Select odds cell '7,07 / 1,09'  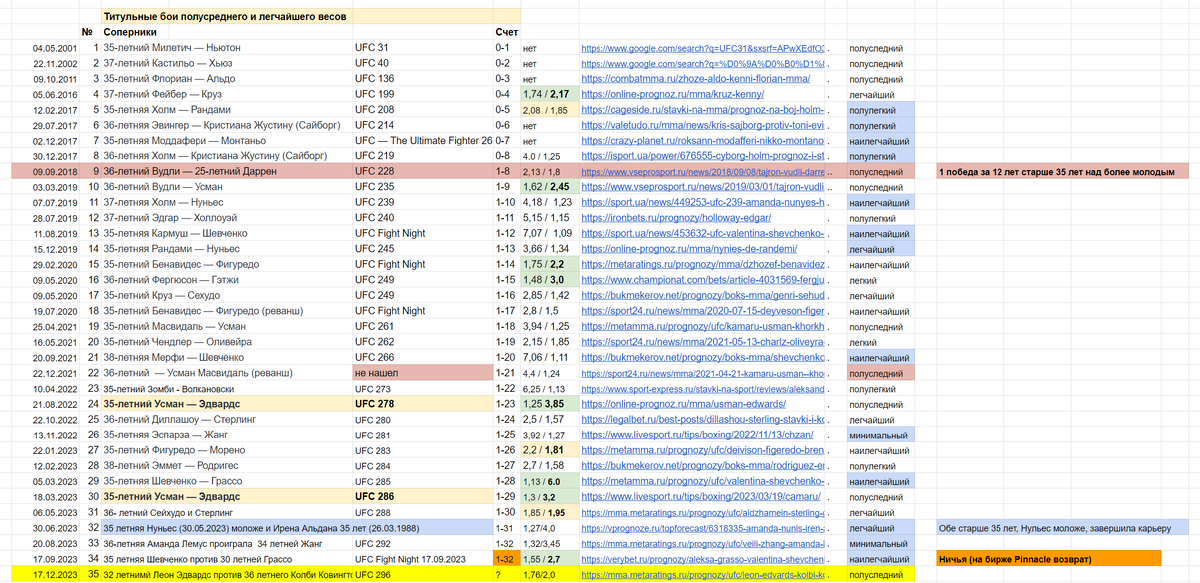tap(548, 233)
